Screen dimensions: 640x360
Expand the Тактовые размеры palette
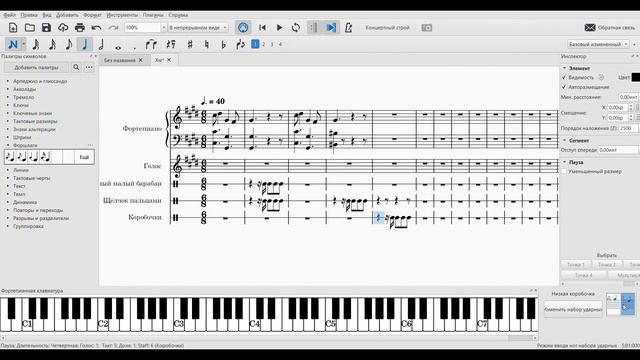pos(35,121)
